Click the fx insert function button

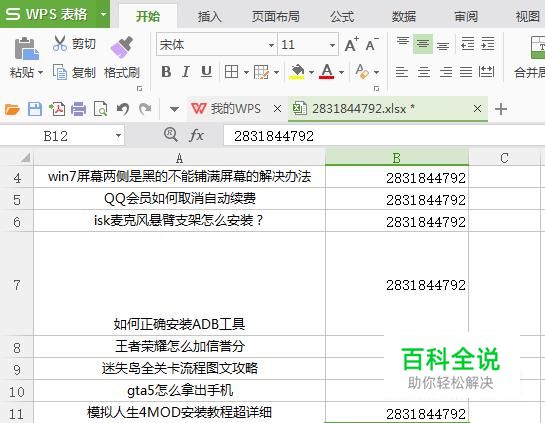point(196,135)
